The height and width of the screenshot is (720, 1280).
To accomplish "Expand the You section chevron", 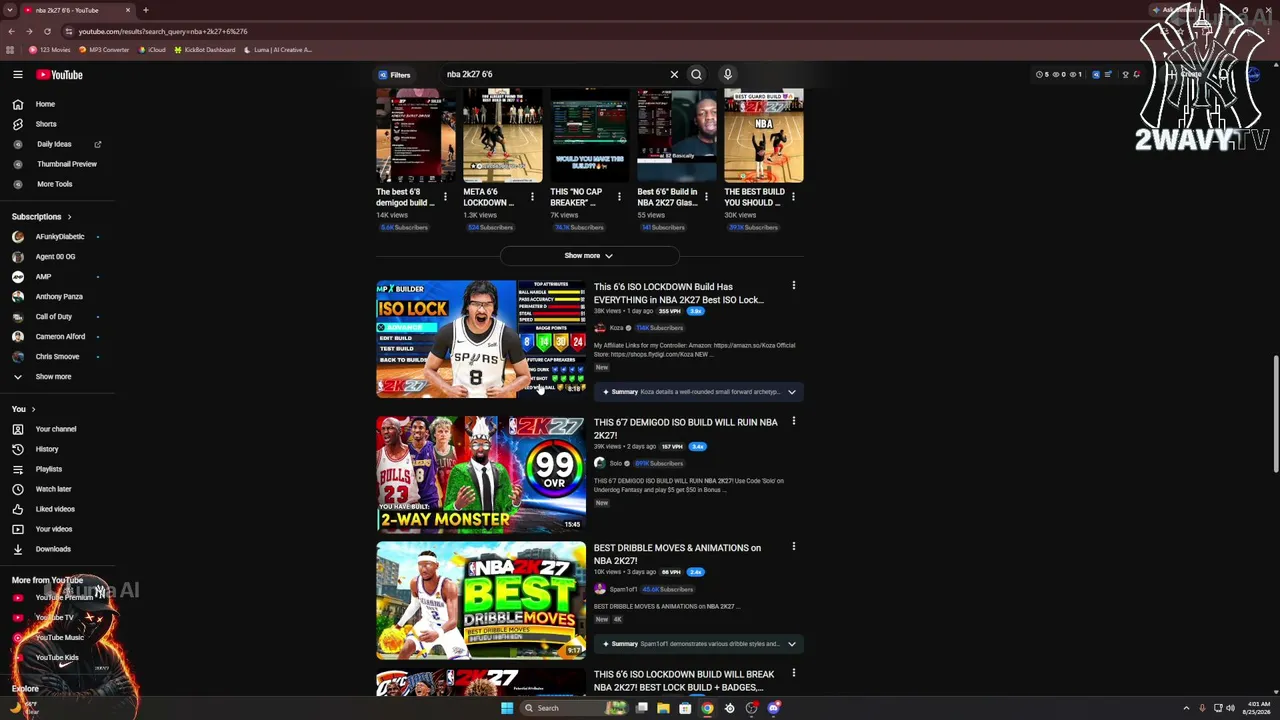I will 33,409.
